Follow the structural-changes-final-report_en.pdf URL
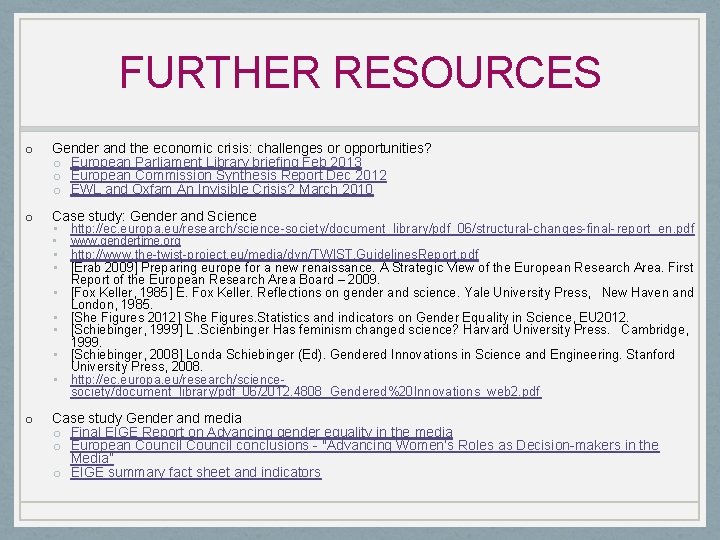The image size is (720, 540). (382, 228)
